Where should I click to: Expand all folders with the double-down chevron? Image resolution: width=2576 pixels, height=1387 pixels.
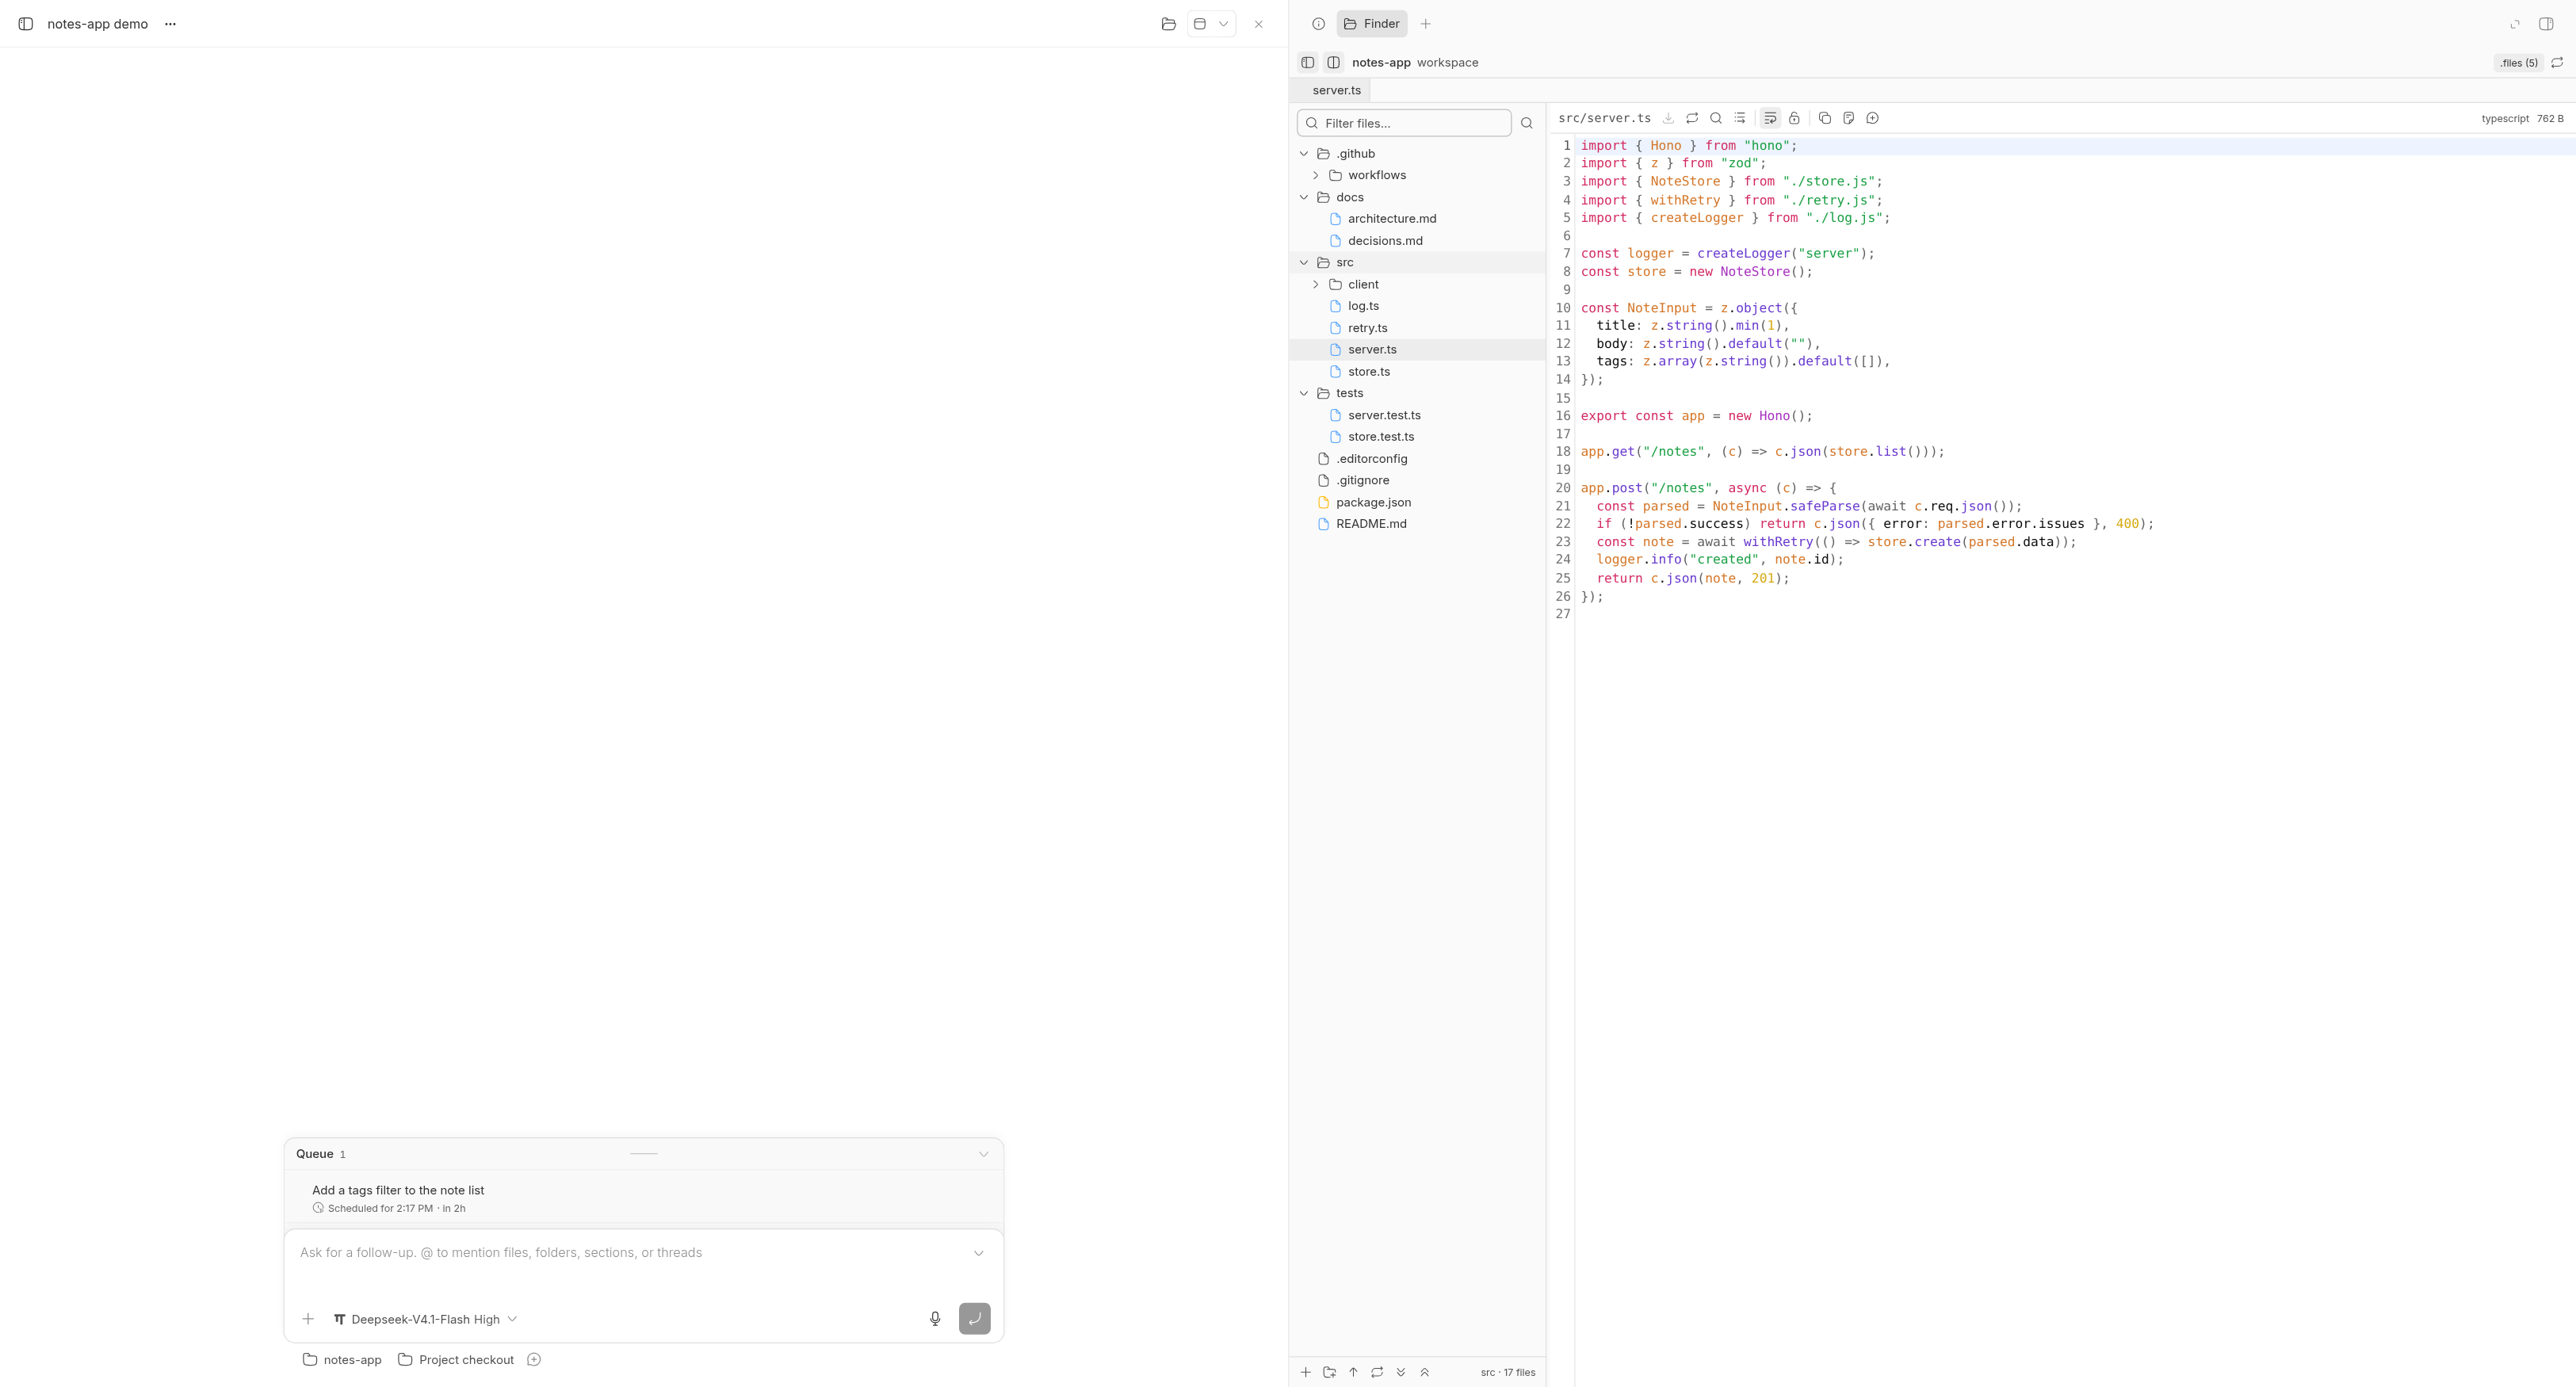pyautogui.click(x=1401, y=1372)
